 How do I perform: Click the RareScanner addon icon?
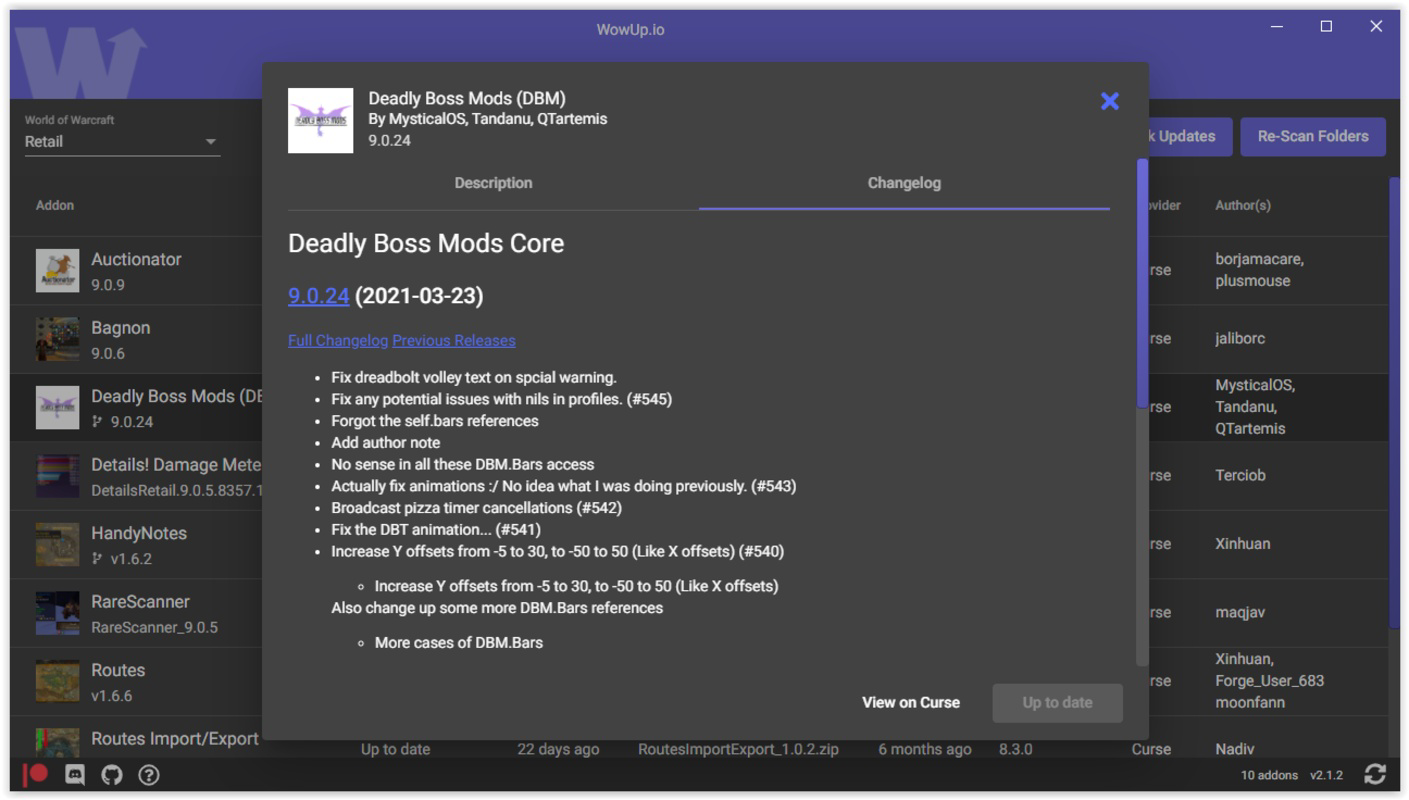57,613
